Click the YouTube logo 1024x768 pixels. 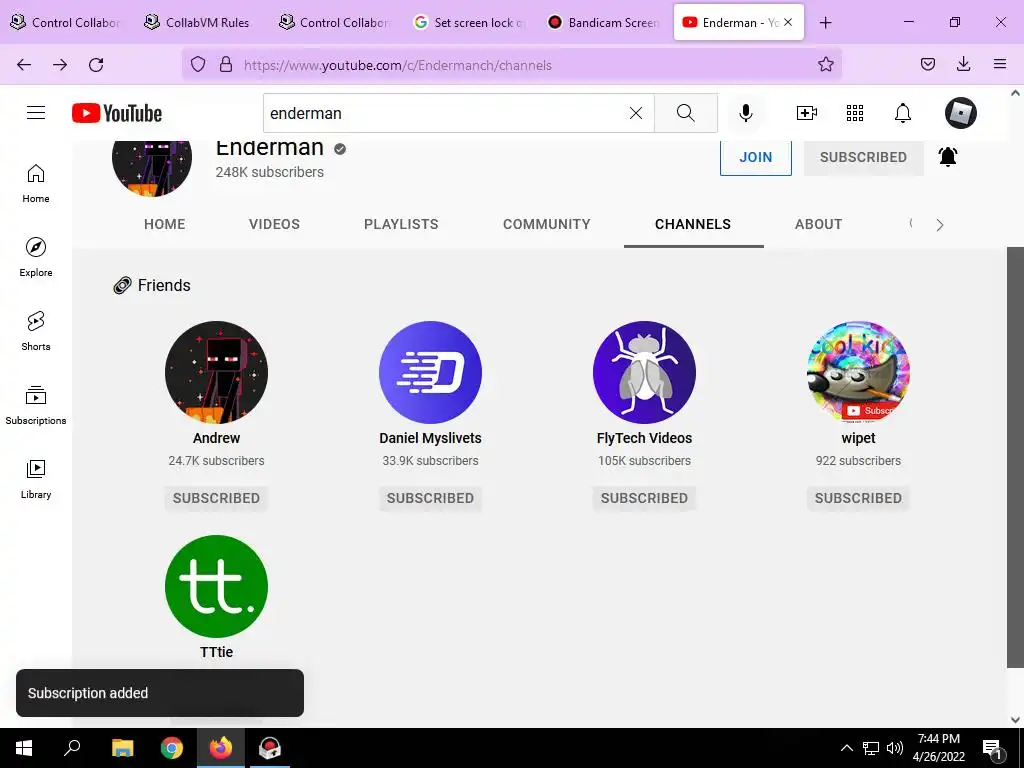coord(117,113)
